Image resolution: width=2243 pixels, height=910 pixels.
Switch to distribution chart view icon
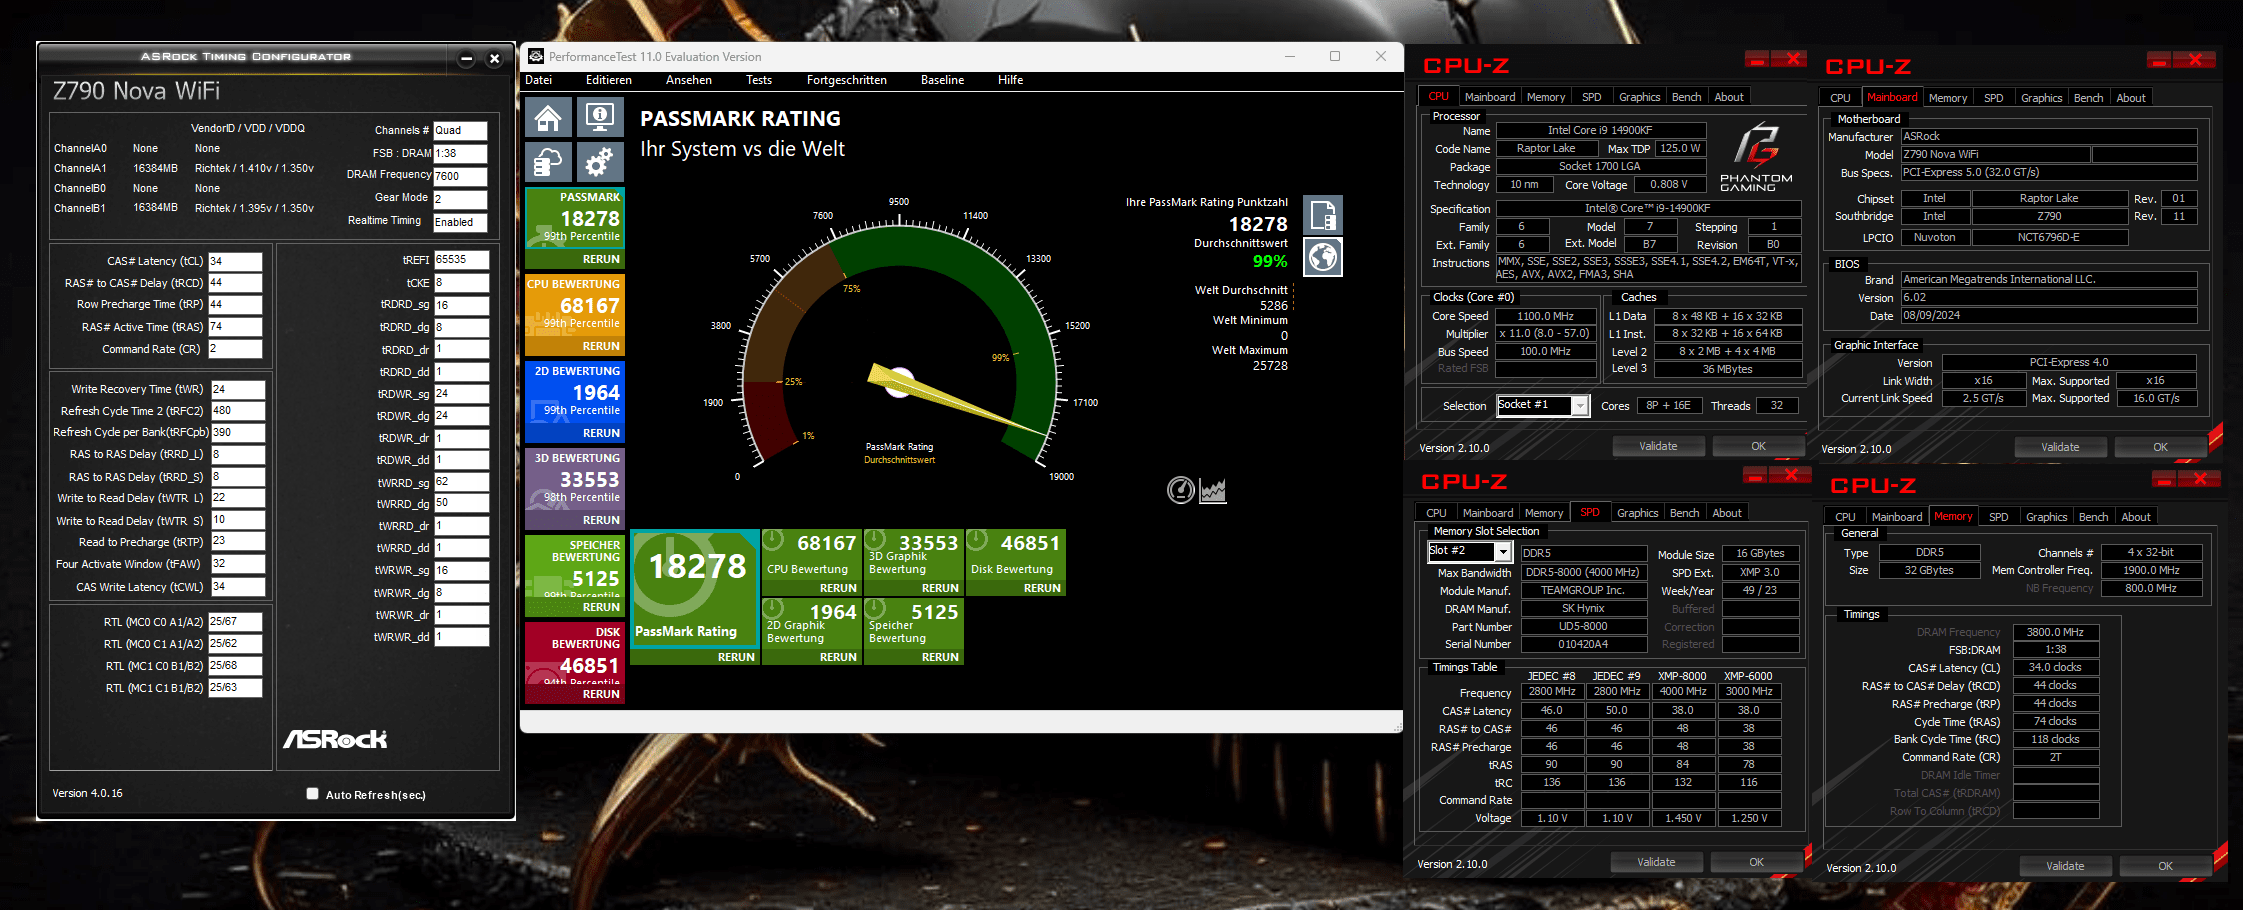tap(1213, 490)
